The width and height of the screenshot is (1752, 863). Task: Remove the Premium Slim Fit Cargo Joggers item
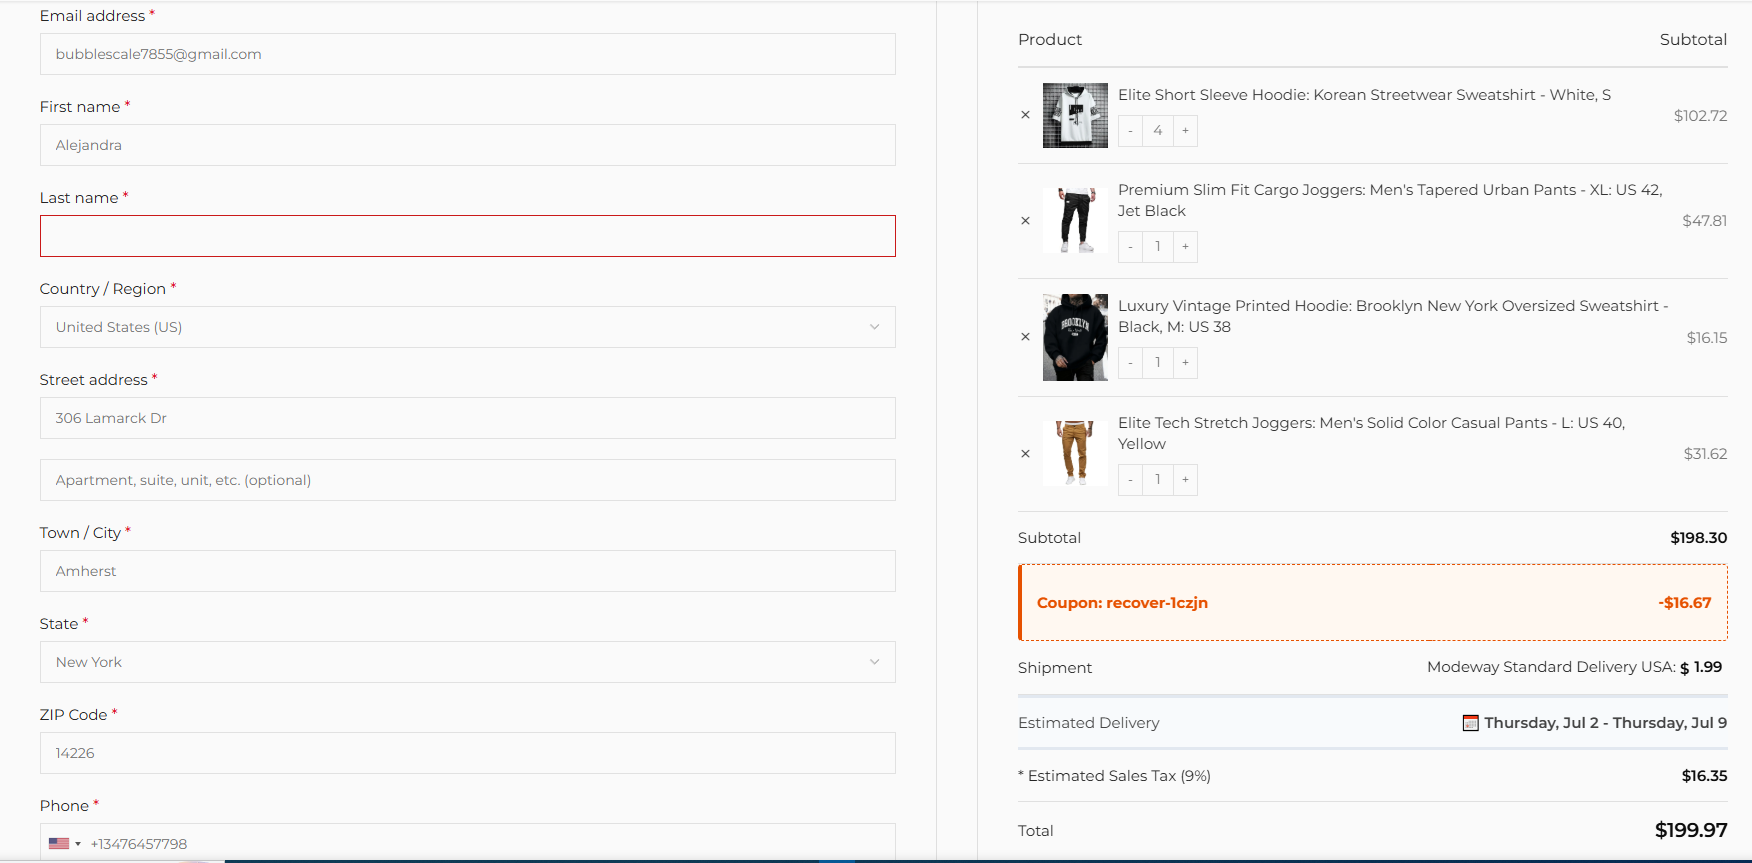pos(1025,221)
